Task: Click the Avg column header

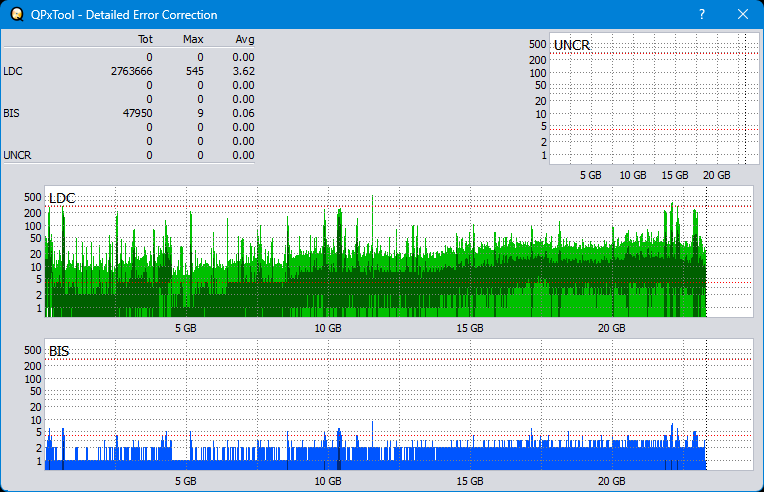Action: click(x=245, y=39)
